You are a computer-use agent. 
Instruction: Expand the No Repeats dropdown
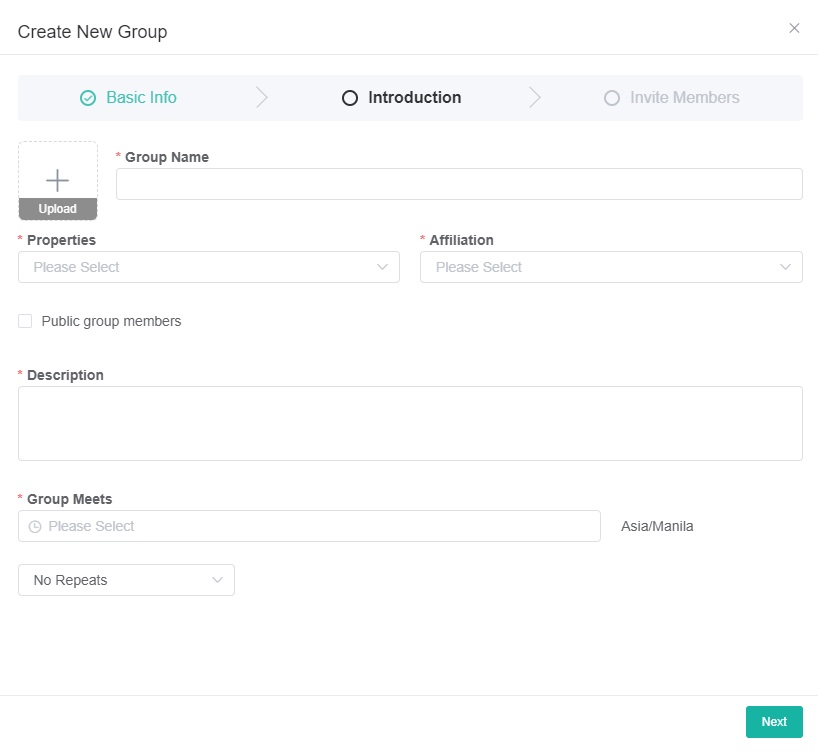pos(126,580)
